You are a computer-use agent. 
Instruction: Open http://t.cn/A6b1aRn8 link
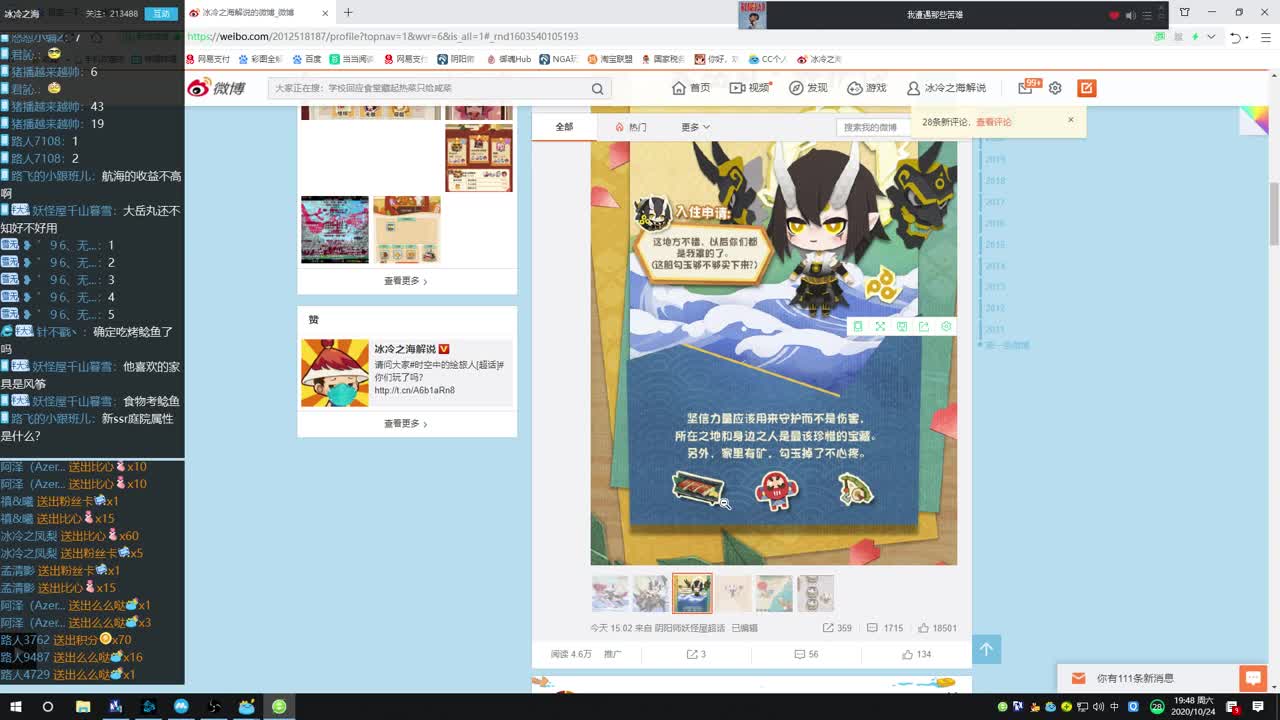[415, 390]
